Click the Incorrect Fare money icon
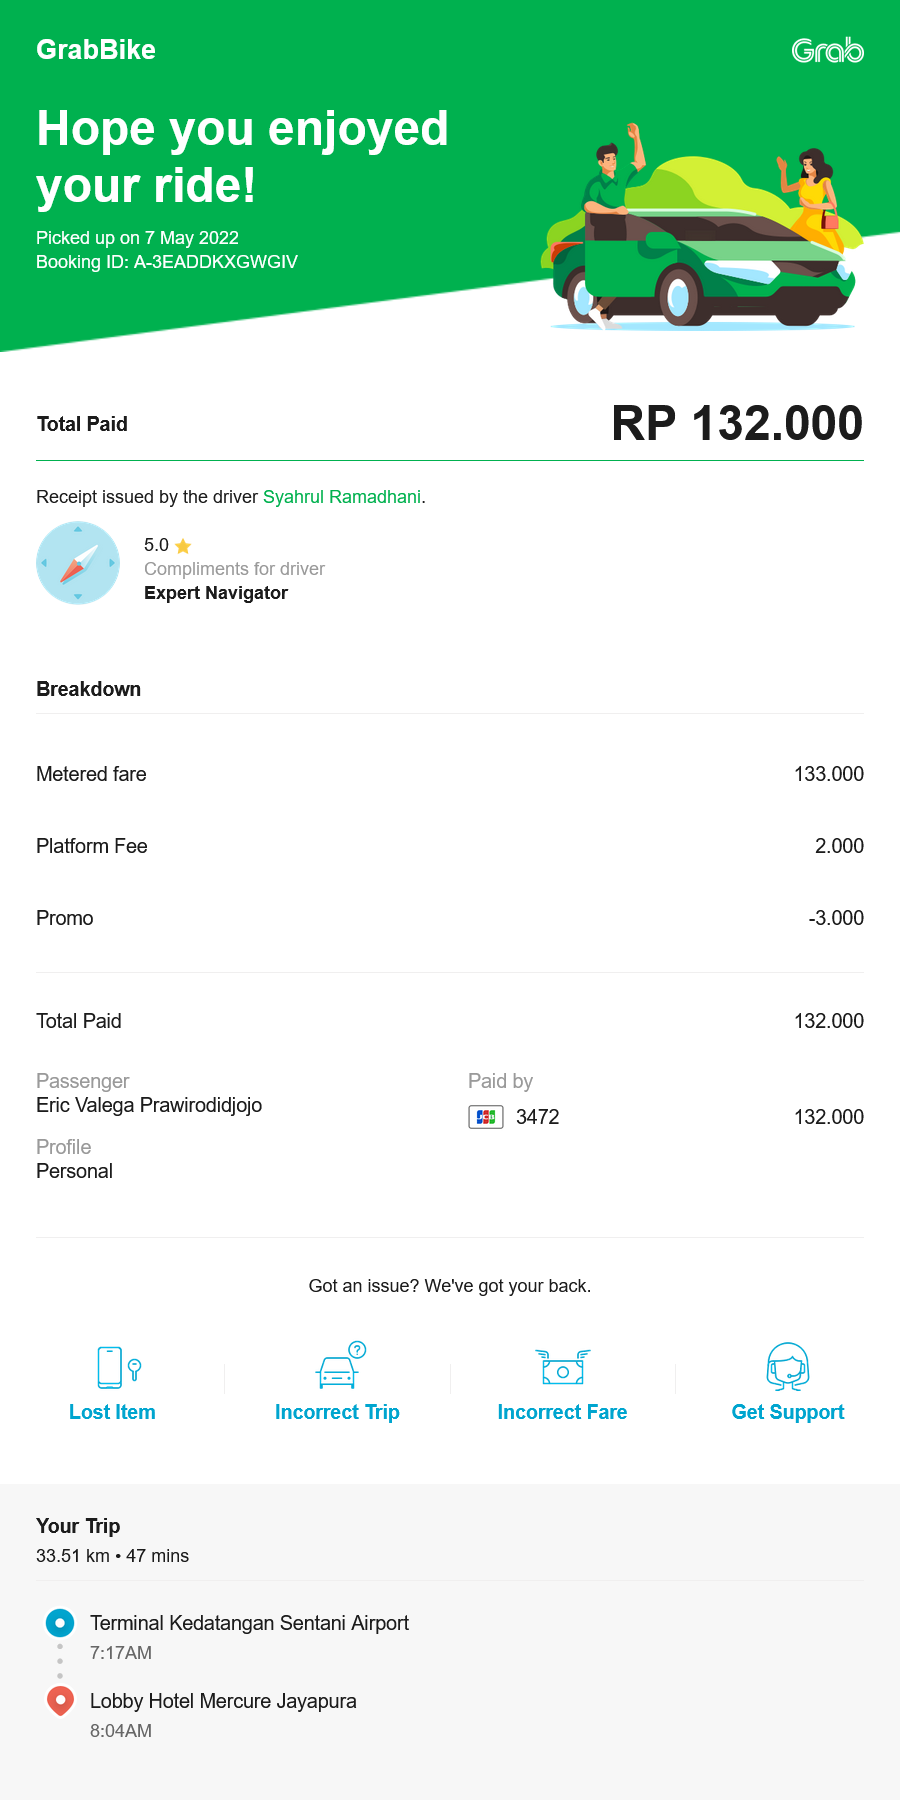This screenshot has height=1800, width=900. (562, 1367)
